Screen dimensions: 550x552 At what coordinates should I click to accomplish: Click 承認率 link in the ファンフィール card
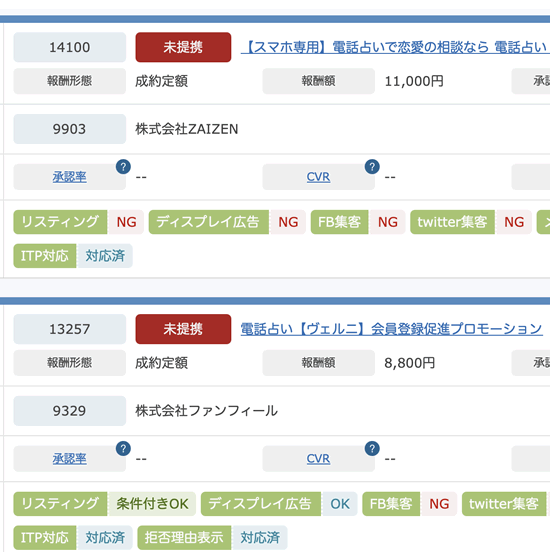pyautogui.click(x=69, y=458)
